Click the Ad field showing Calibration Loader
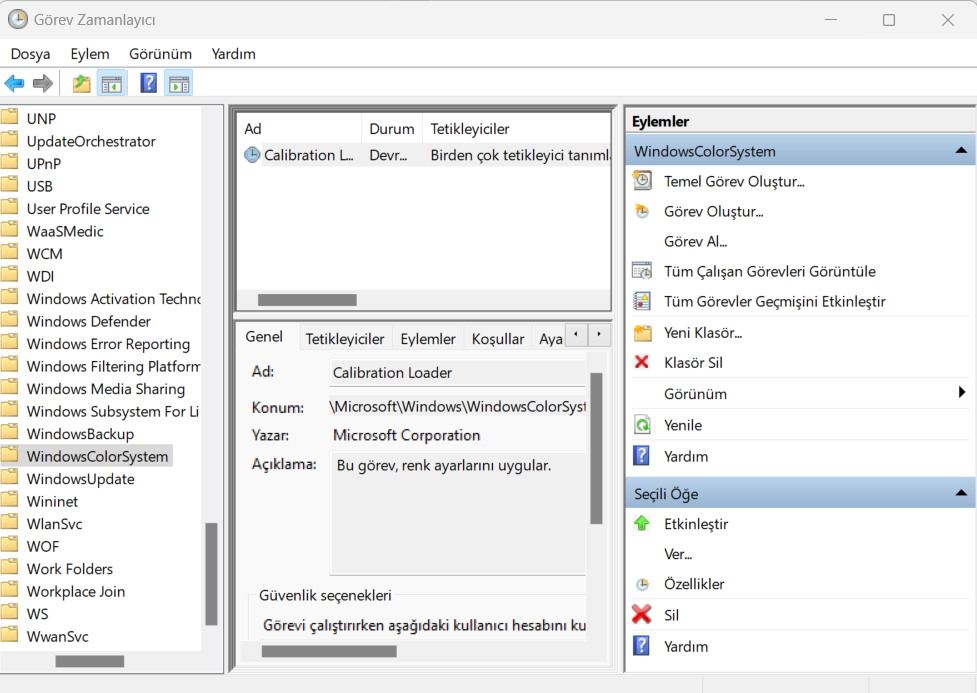 458,373
